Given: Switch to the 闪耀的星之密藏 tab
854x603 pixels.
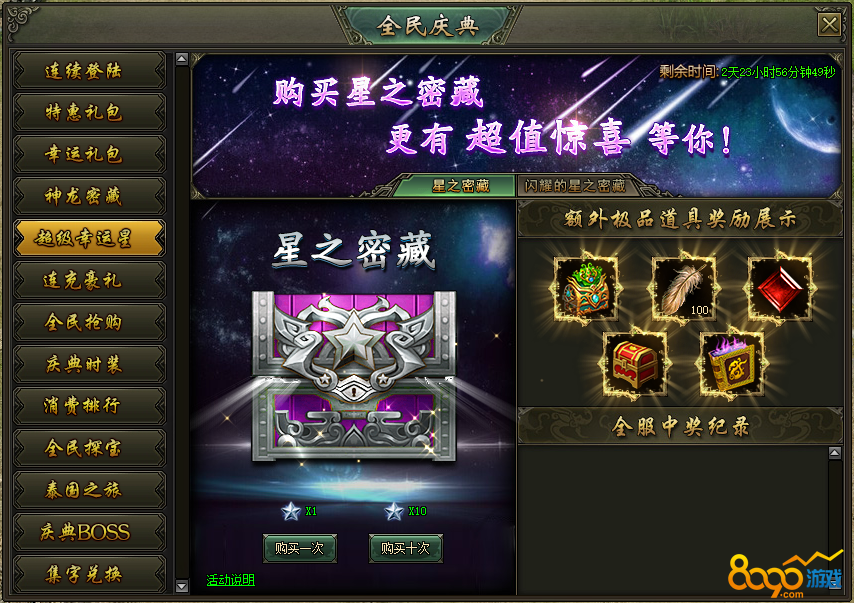Looking at the screenshot, I should pos(575,186).
